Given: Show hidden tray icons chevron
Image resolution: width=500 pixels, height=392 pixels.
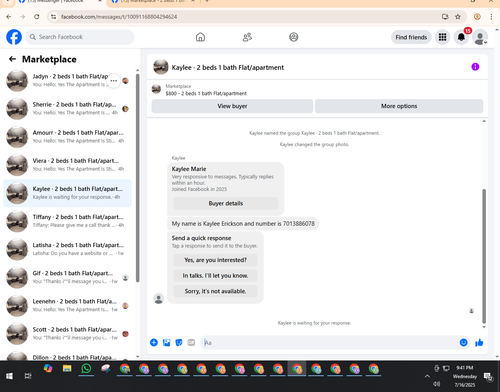Looking at the screenshot, I should coord(427,376).
